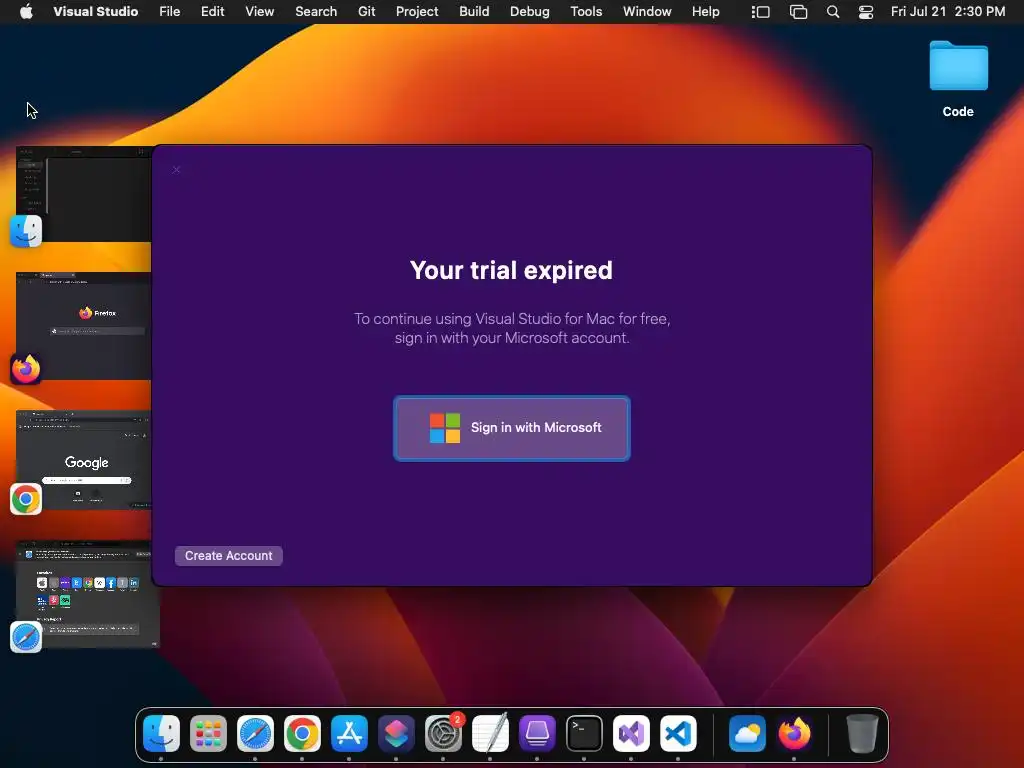The width and height of the screenshot is (1024, 768).
Task: Open the Tools menu
Action: pyautogui.click(x=586, y=12)
